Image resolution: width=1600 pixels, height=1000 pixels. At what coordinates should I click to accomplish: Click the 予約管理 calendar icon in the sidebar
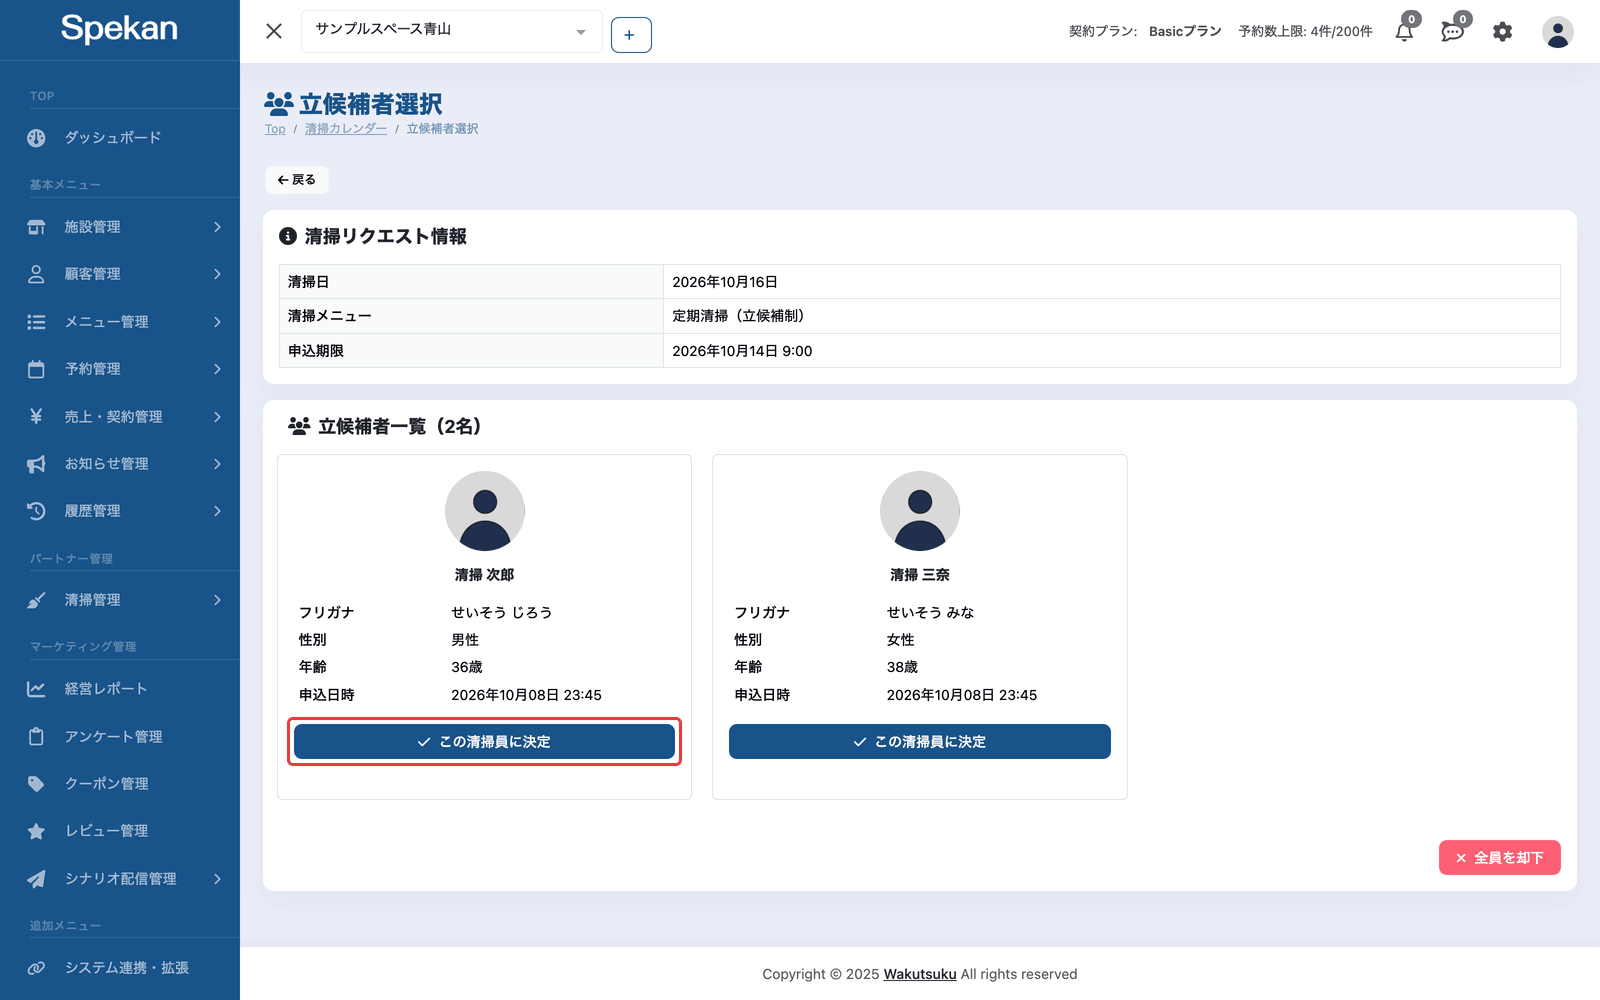coord(36,369)
